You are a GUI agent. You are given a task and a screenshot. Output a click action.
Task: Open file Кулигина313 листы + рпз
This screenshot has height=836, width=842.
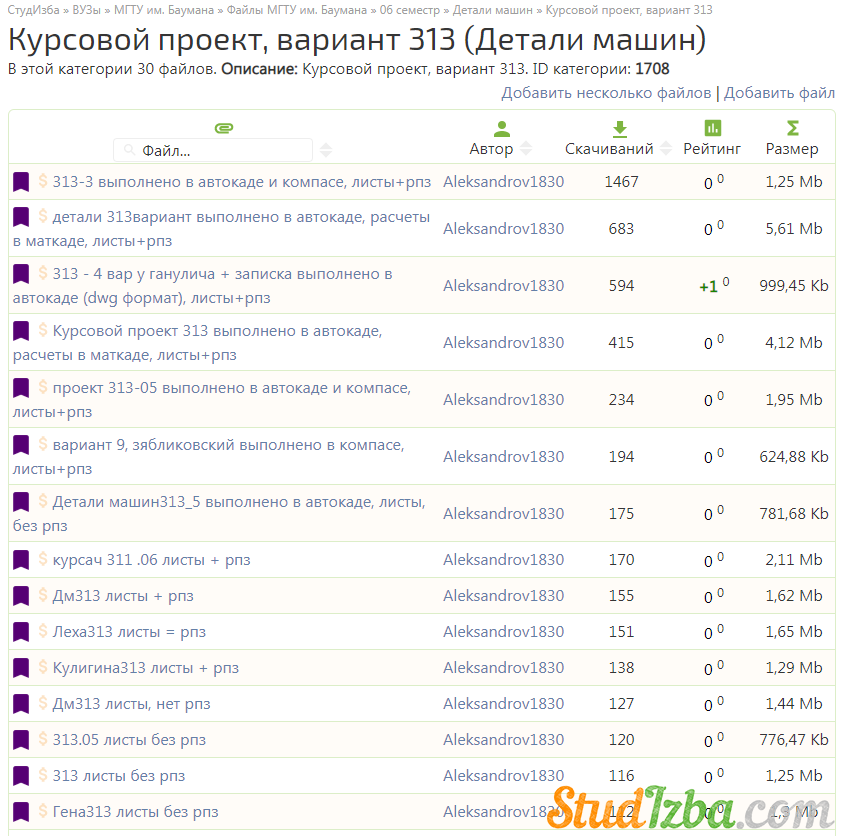pos(146,667)
